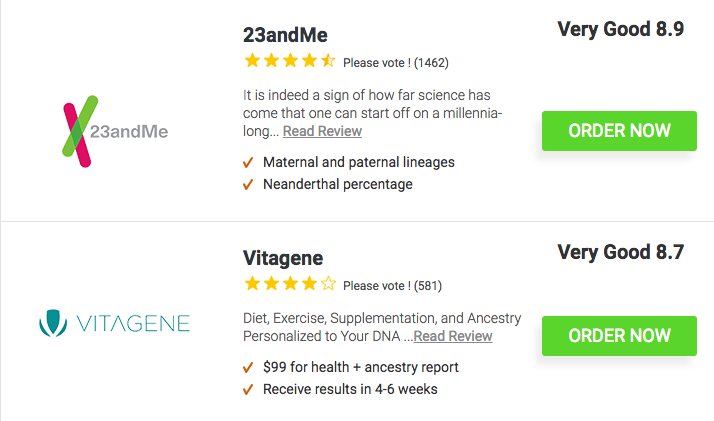
Task: Click the Vitagene logo image
Action: [x=113, y=323]
